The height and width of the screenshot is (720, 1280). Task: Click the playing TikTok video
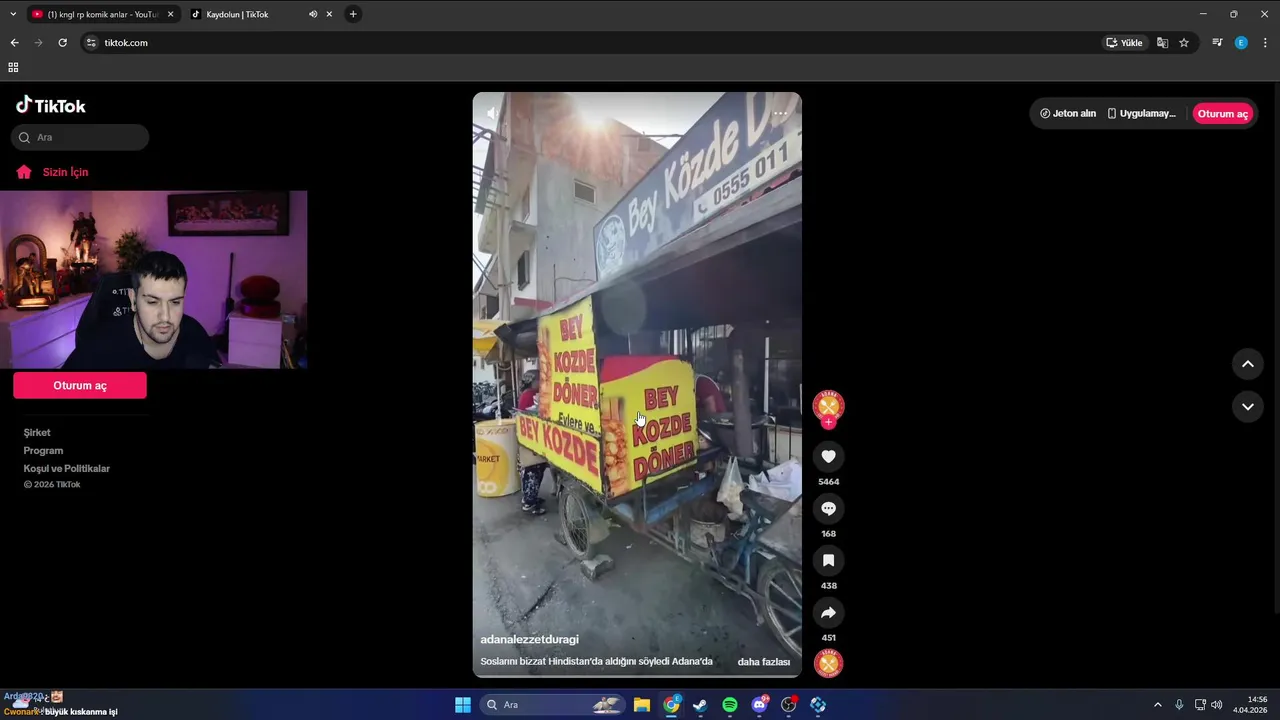point(637,385)
